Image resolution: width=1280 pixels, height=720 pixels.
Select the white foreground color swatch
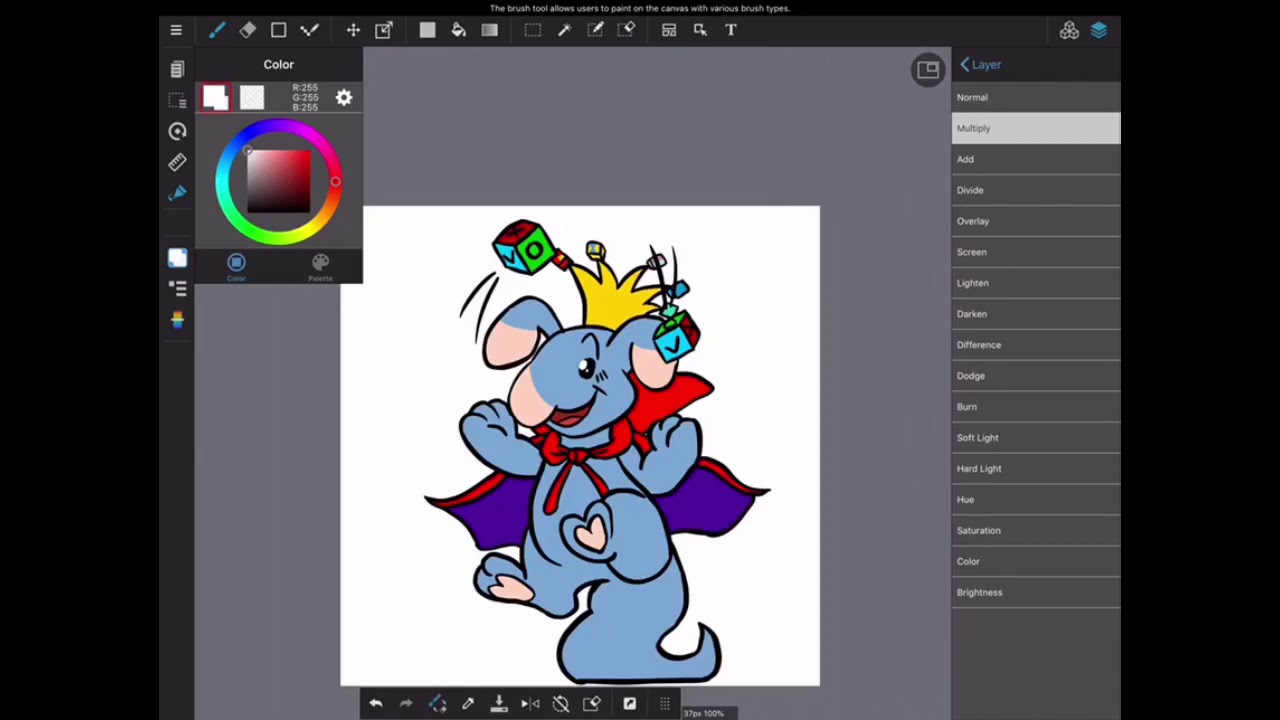pos(215,97)
